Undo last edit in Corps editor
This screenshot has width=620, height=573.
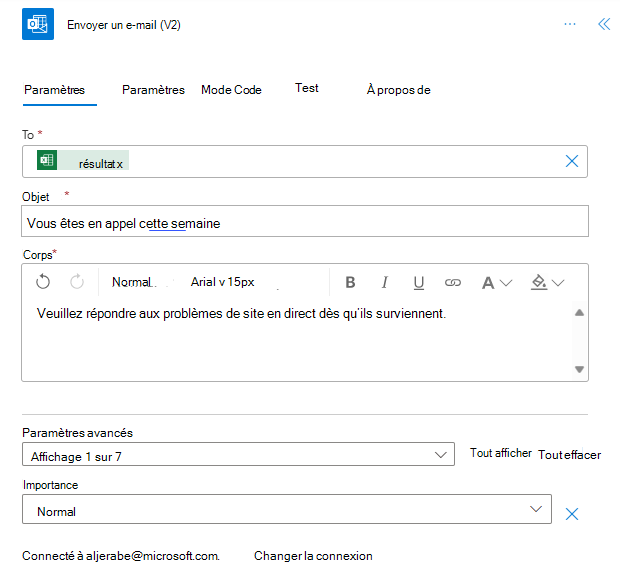coord(43,282)
